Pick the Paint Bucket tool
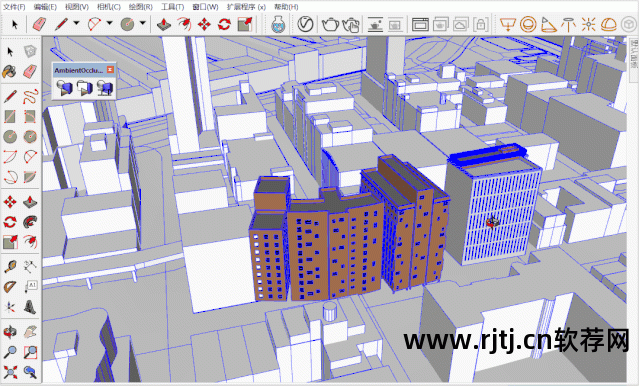Screen dimensions: 639x386 coord(9,72)
